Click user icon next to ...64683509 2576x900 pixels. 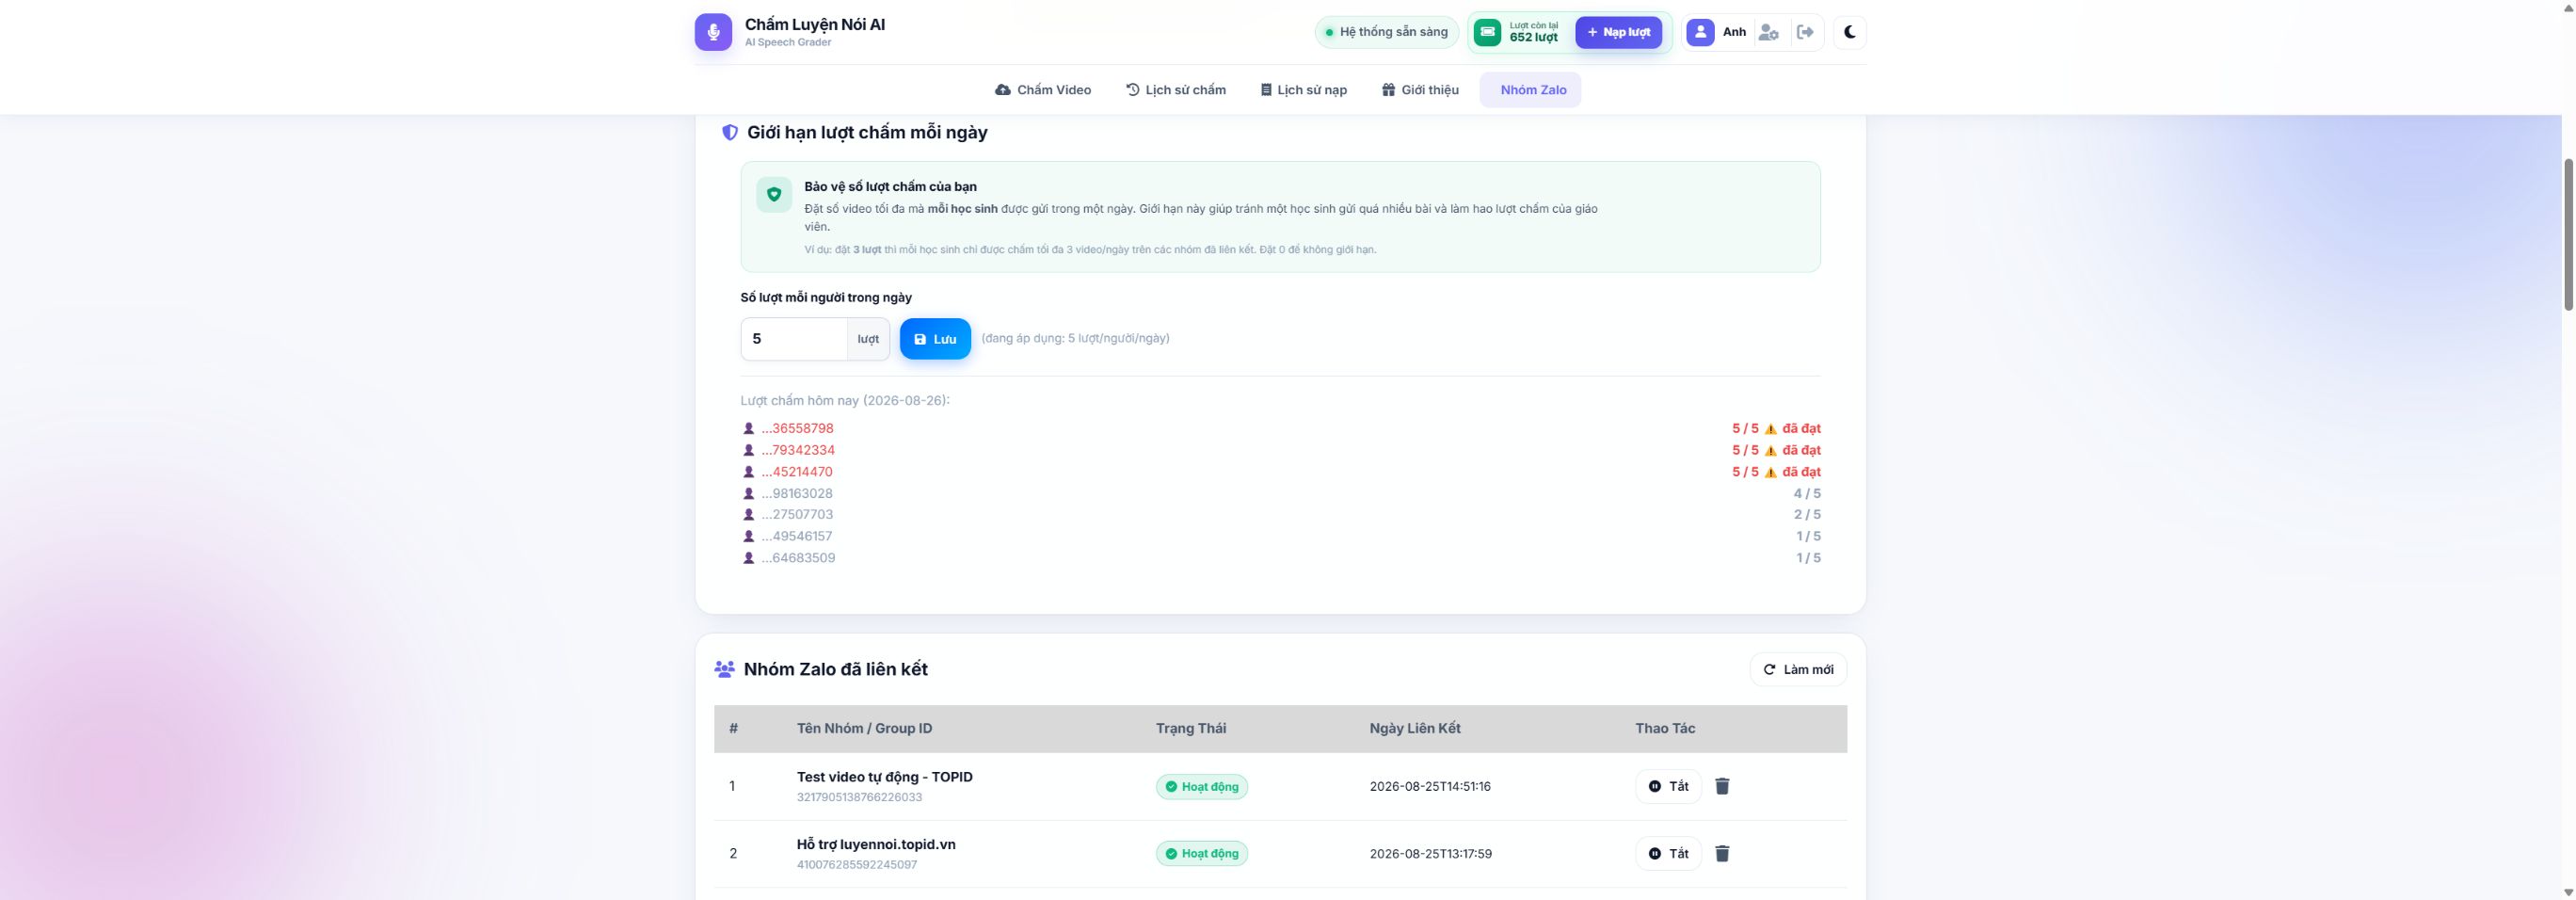coord(748,558)
